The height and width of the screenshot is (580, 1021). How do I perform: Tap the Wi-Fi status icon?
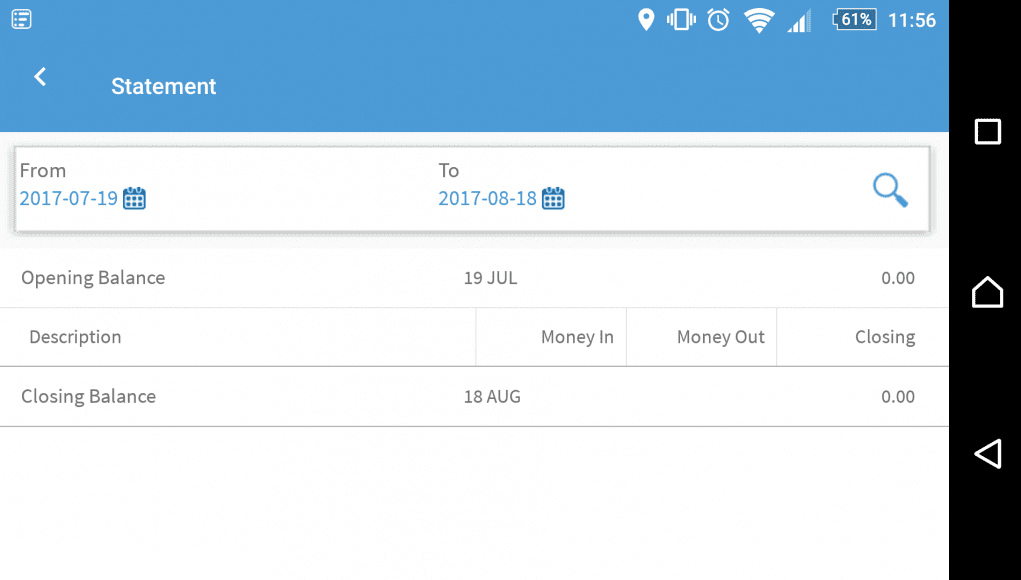pyautogui.click(x=759, y=20)
